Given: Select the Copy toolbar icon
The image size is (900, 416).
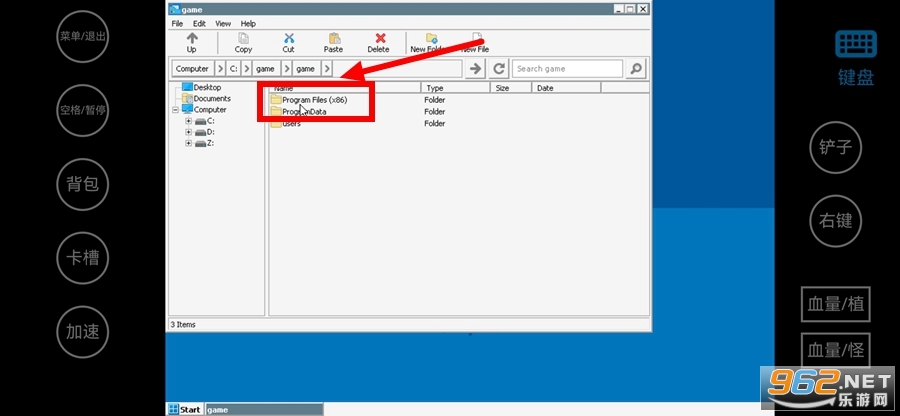Looking at the screenshot, I should (243, 38).
